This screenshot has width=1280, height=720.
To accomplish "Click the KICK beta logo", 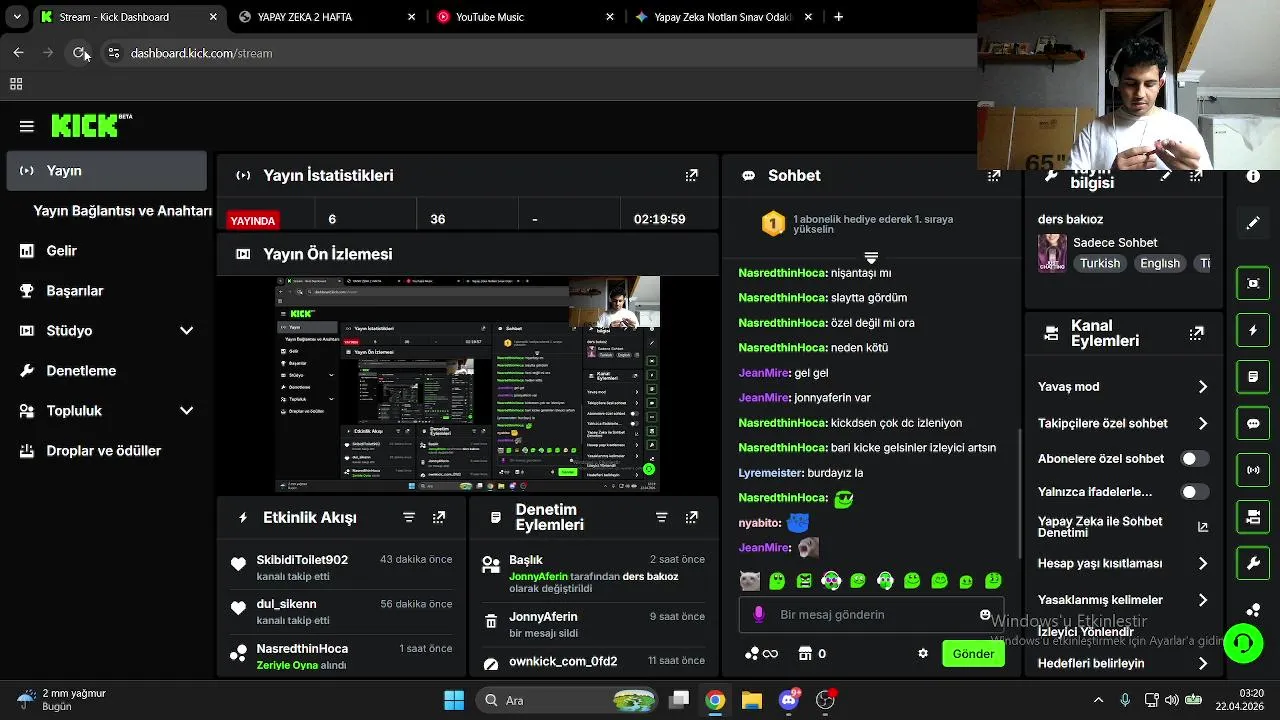I will (x=91, y=125).
